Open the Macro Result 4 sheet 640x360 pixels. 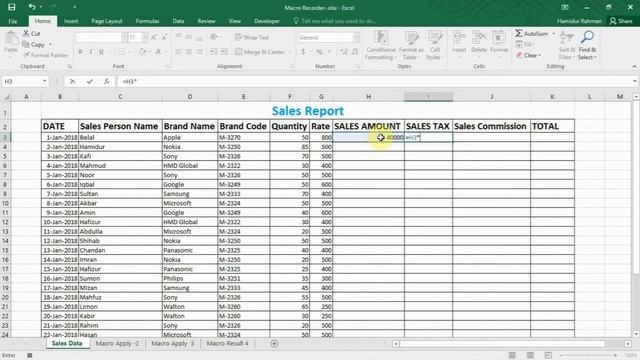pos(227,344)
